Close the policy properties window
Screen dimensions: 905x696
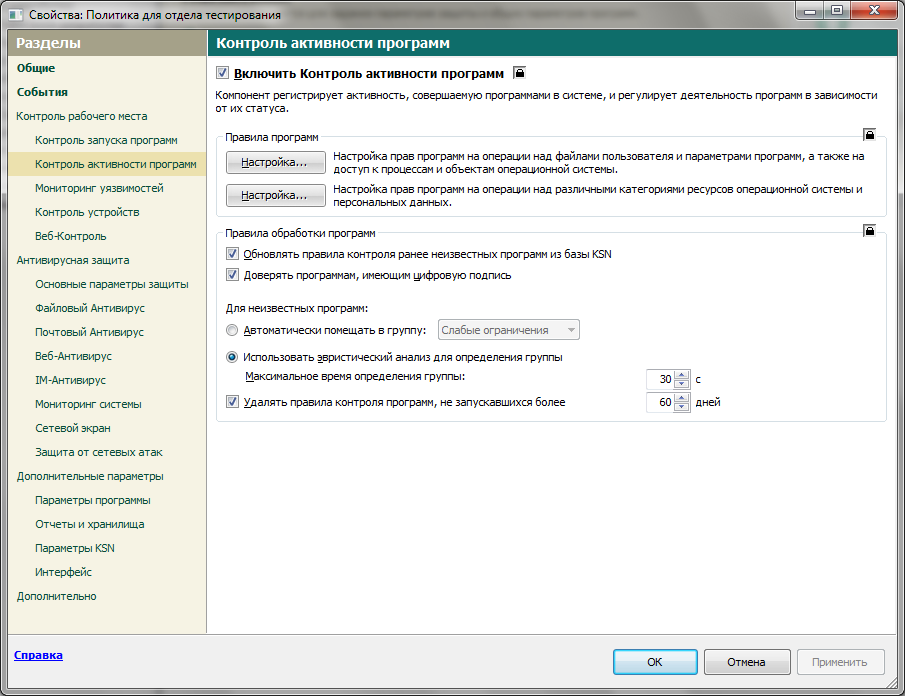[874, 10]
